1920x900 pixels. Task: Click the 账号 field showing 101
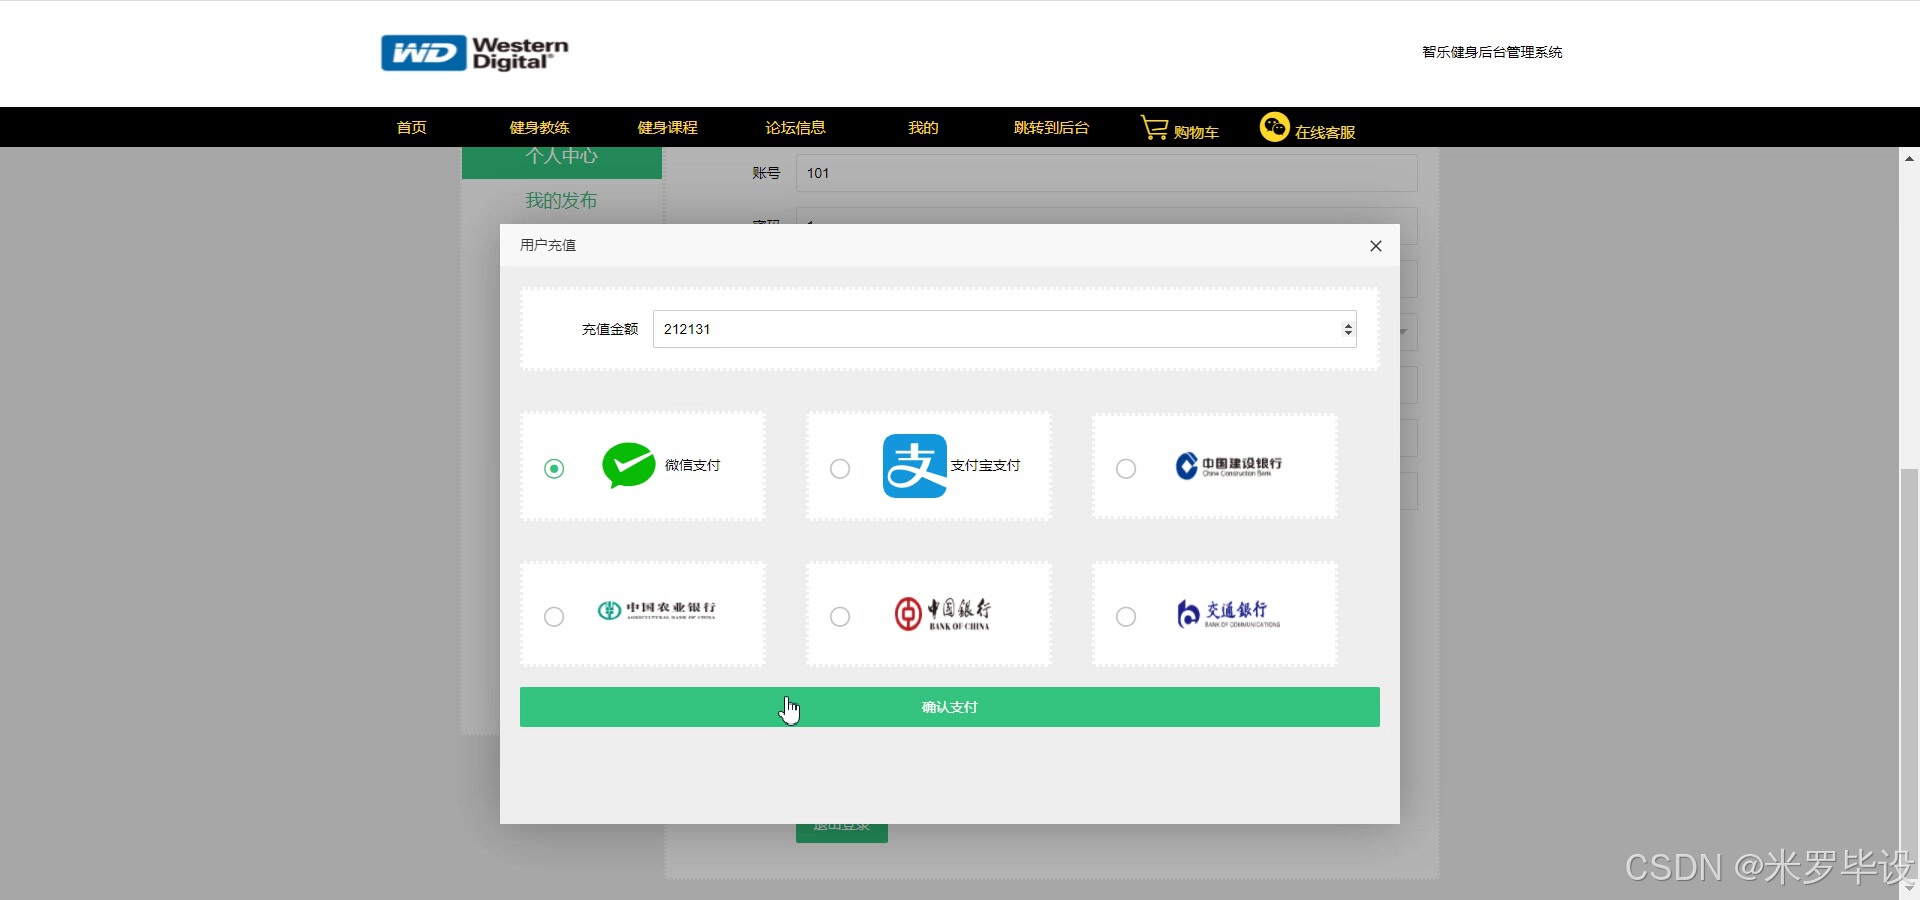tap(1106, 173)
